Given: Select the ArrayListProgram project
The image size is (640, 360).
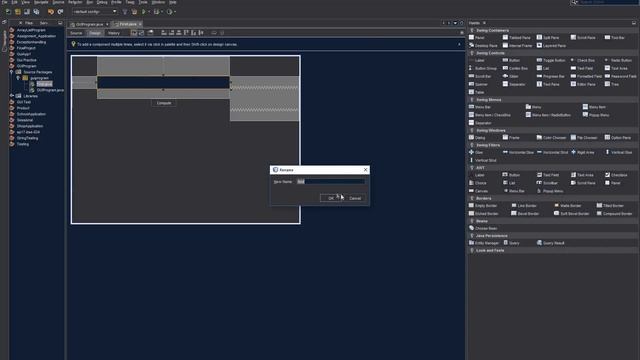Looking at the screenshot, I should (x=31, y=30).
